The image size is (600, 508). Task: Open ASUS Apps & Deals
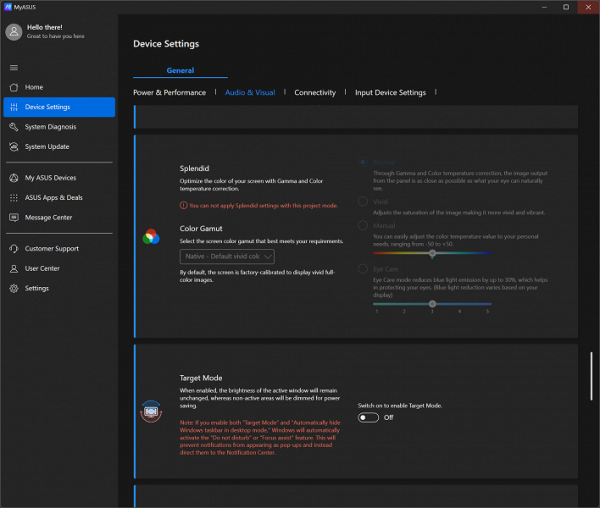pyautogui.click(x=14, y=198)
